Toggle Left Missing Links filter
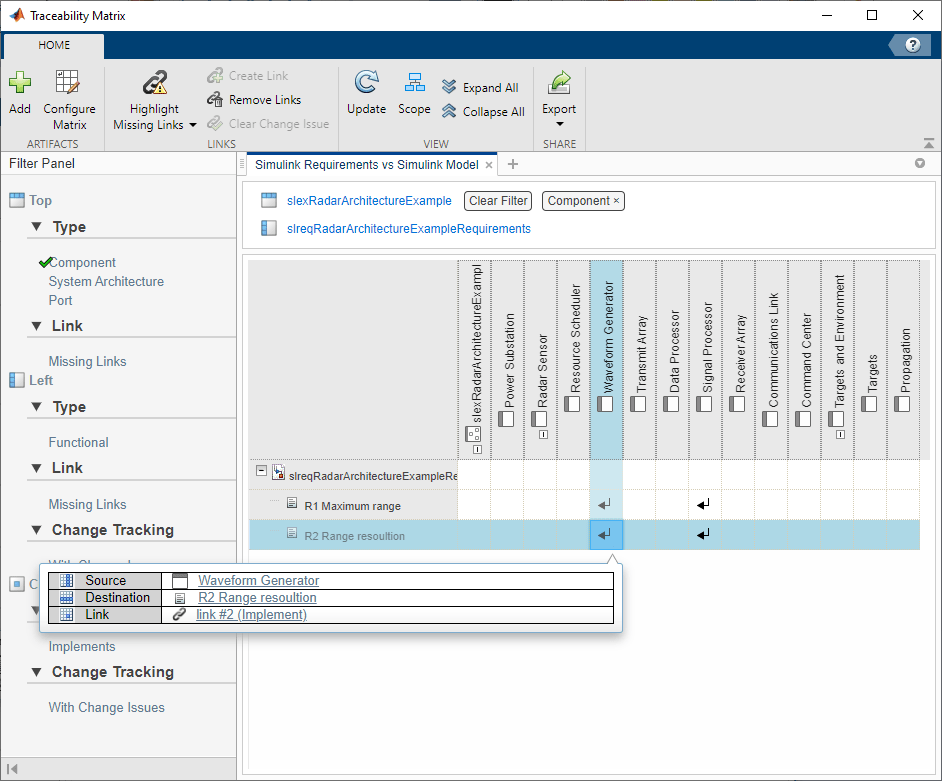 tap(87, 505)
